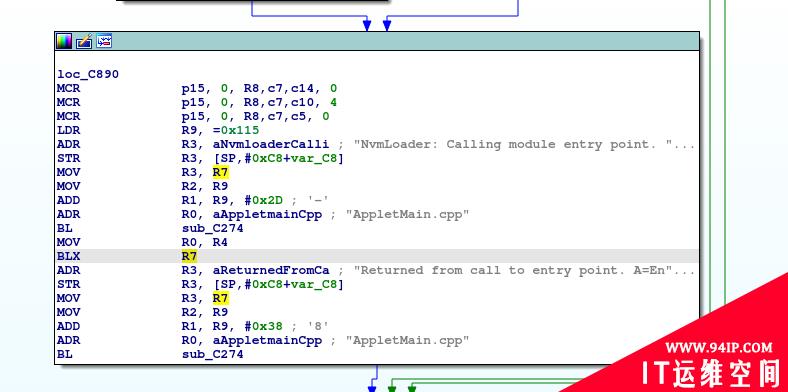Click the group nodes icon in node header
The width and height of the screenshot is (788, 392).
tap(104, 41)
